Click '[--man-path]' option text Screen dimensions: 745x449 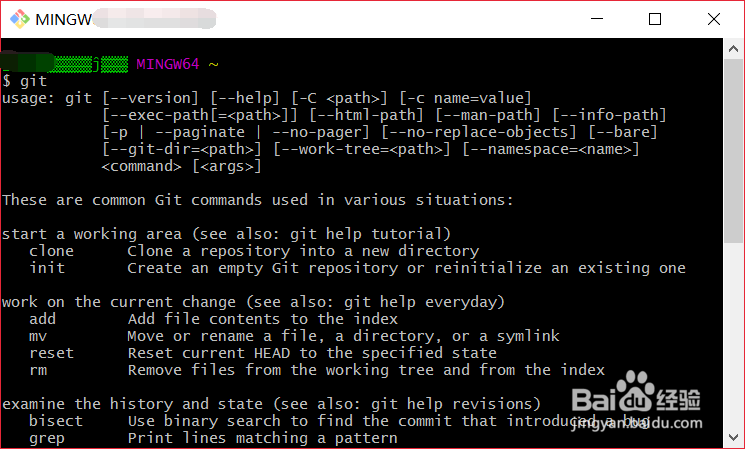point(487,115)
